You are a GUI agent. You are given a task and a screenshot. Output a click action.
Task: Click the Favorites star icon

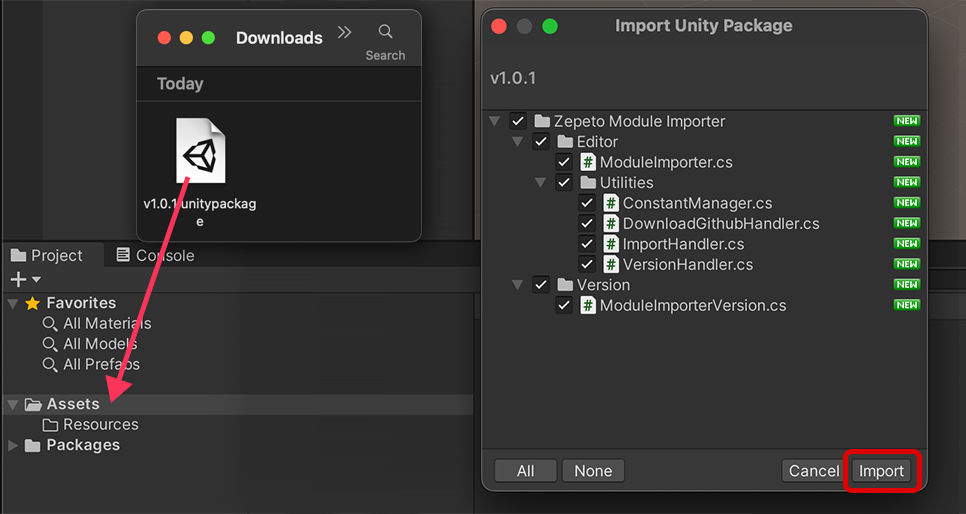[33, 303]
